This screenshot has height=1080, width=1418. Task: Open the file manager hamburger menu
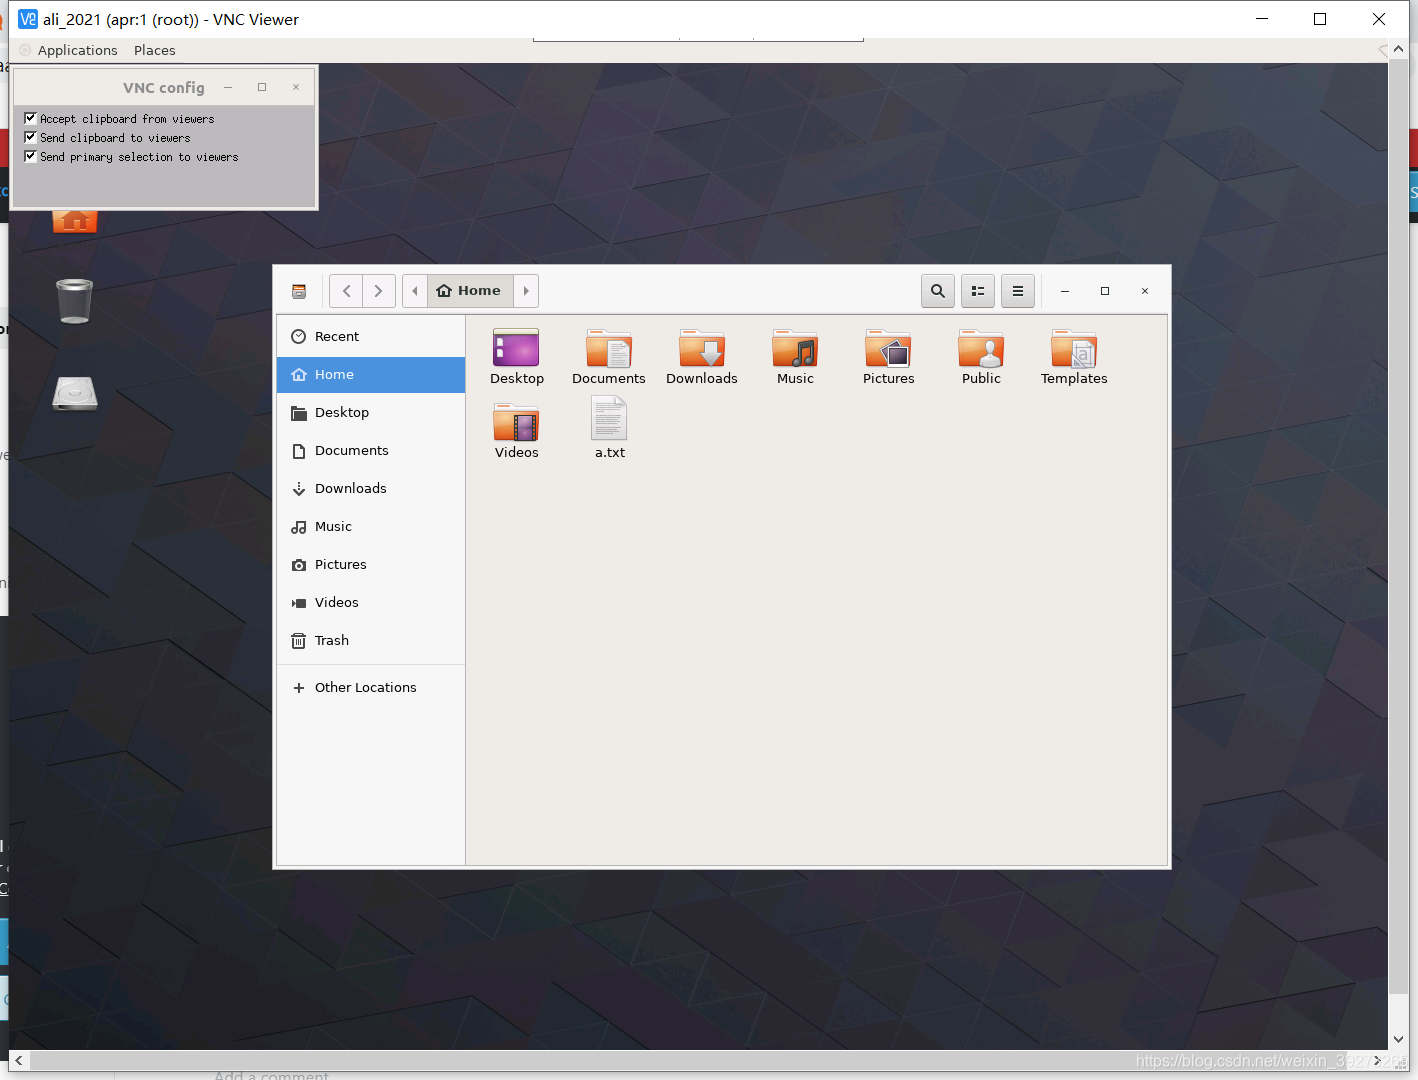(x=1018, y=291)
